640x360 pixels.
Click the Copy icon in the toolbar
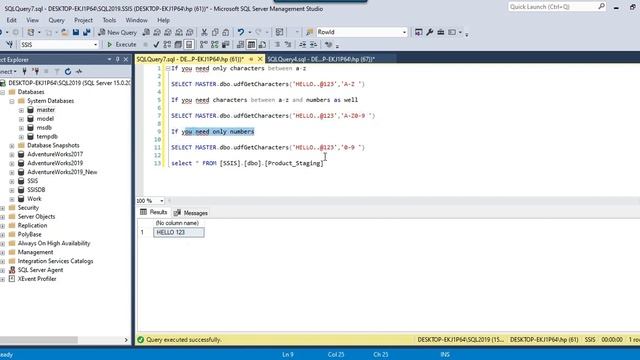click(x=215, y=32)
